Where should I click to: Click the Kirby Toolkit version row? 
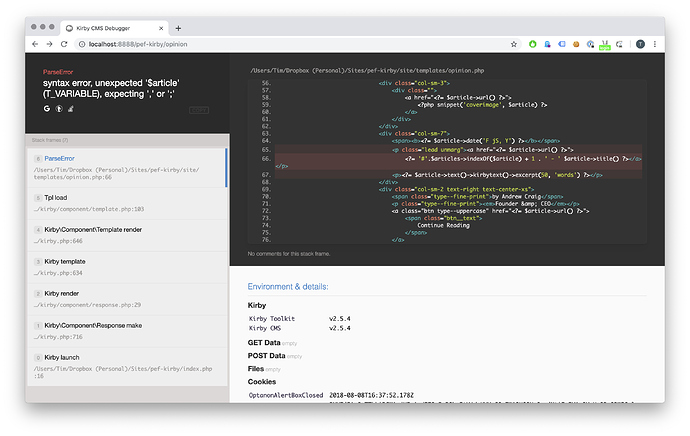pos(300,319)
